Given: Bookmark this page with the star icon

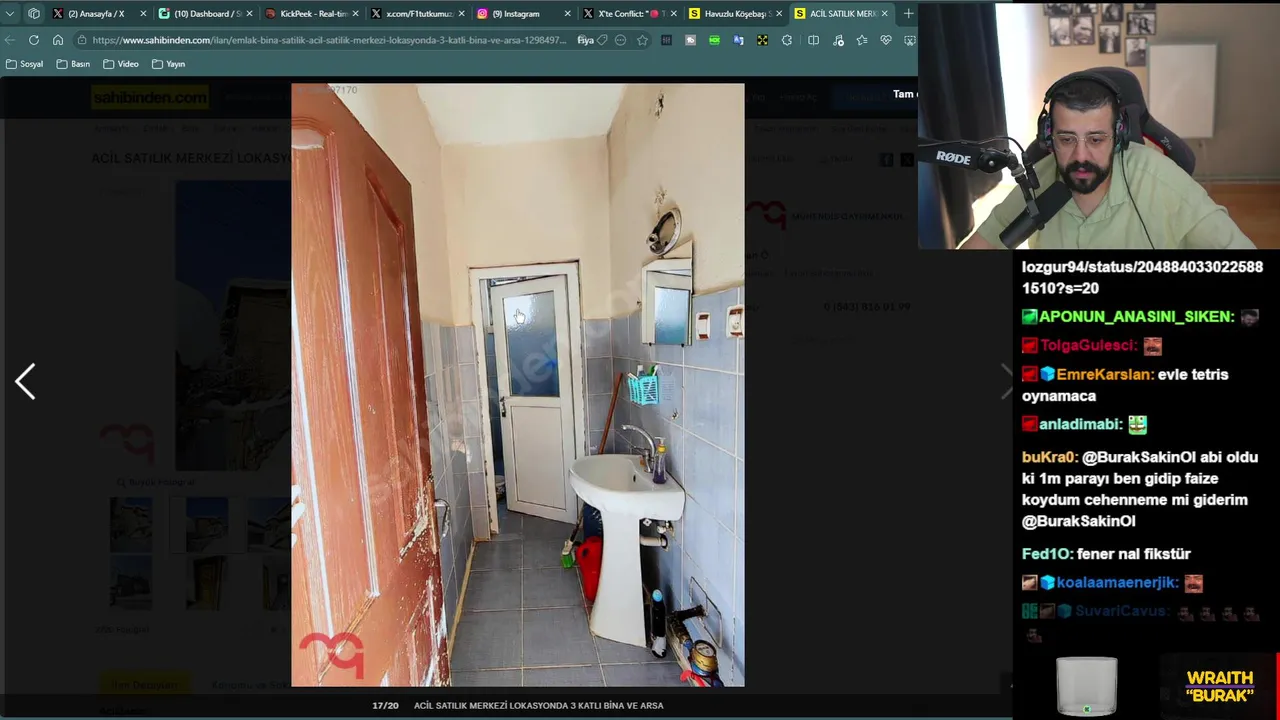Looking at the screenshot, I should pyautogui.click(x=642, y=40).
